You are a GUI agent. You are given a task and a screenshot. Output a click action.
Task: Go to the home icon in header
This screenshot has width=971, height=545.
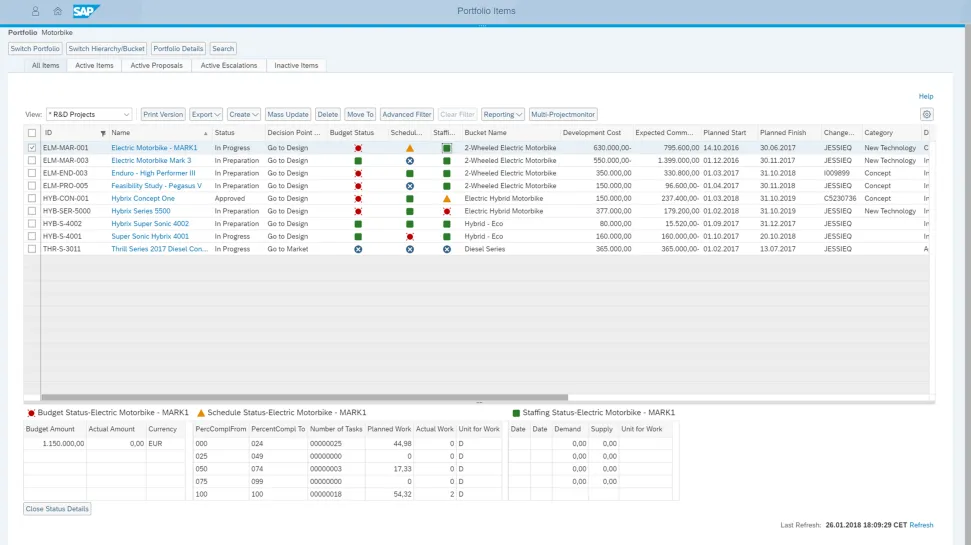click(58, 11)
